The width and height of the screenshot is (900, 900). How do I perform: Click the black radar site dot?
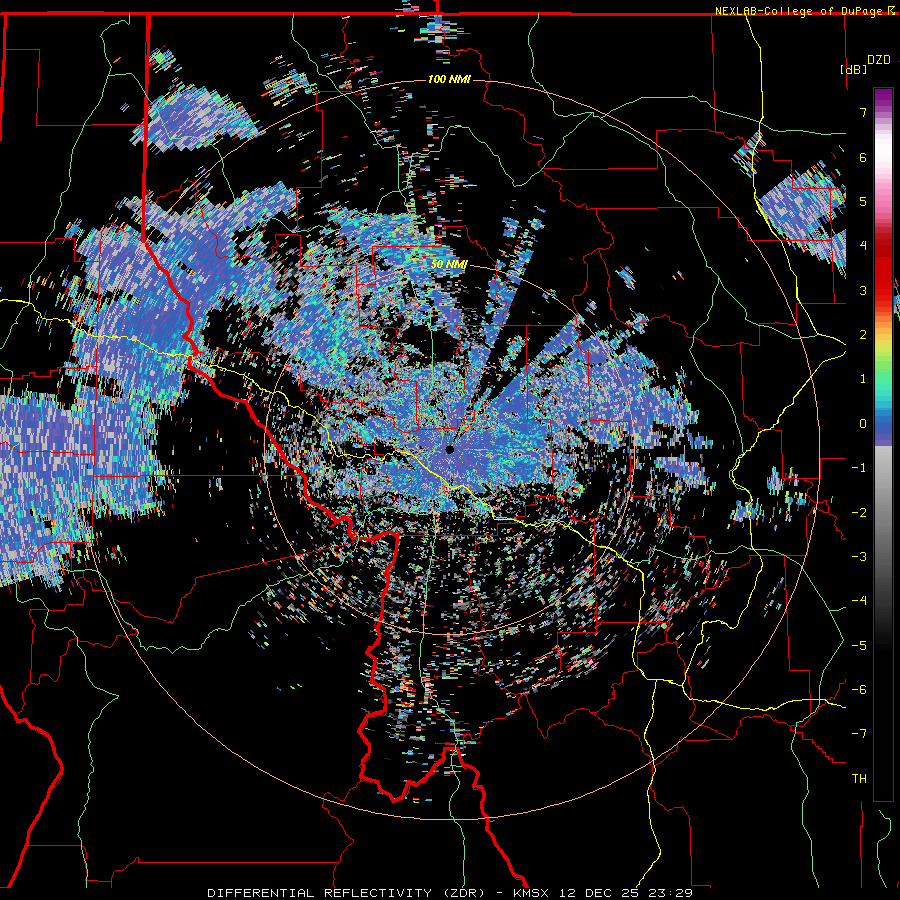pos(450,450)
